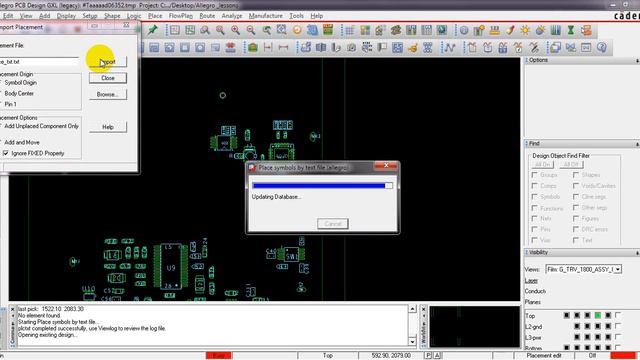
Task: Click the flag marker toolbar icon
Action: 382,47
